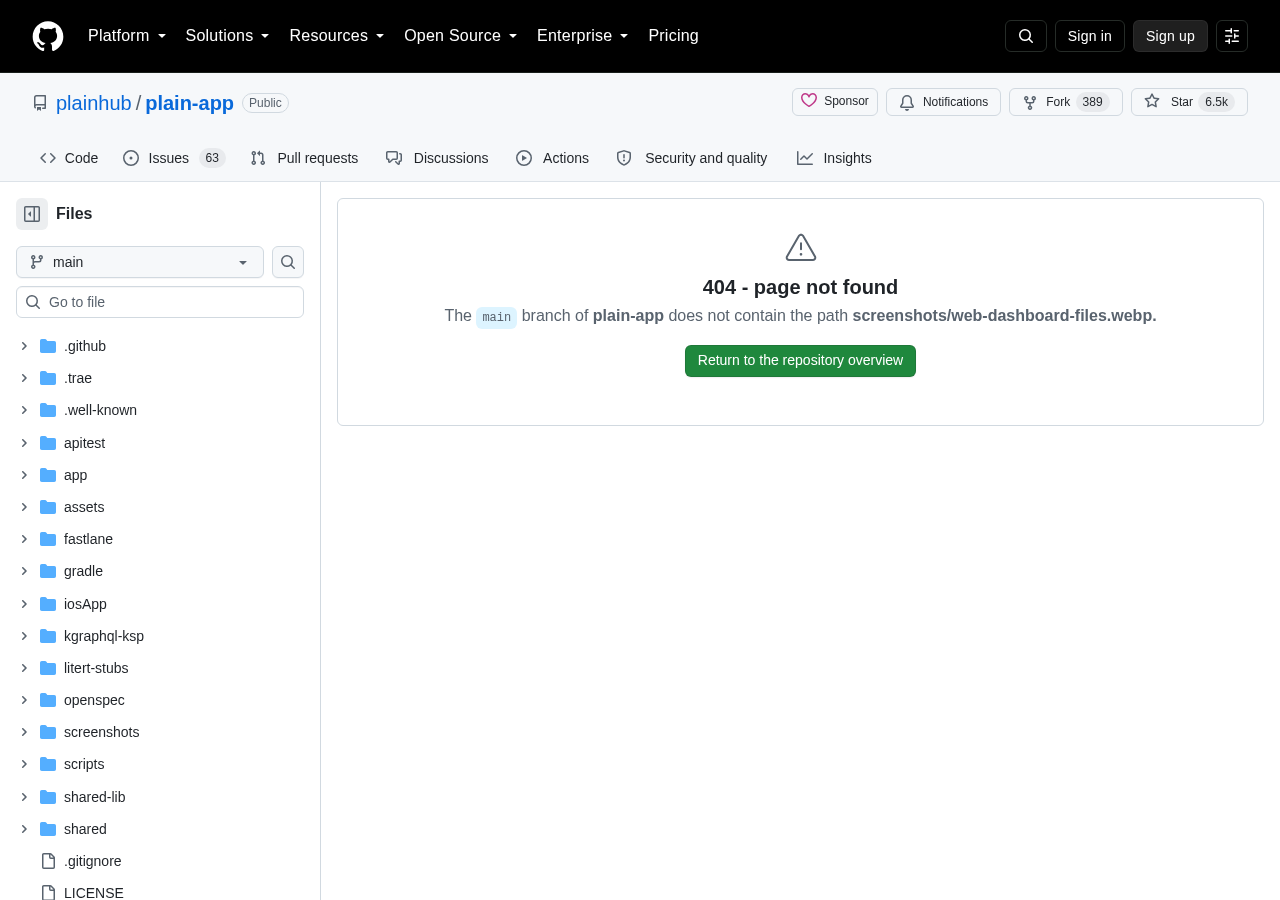Click the Pull requests icon
Screen dimensions: 1280x900
coord(258,158)
